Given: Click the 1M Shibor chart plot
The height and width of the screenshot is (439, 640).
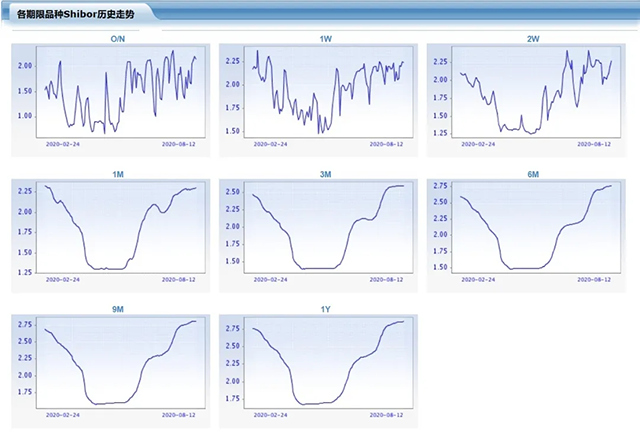Looking at the screenshot, I should coord(120,228).
